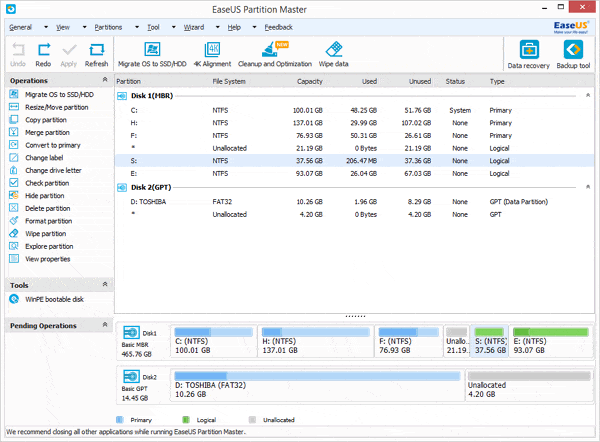Open the General menu
The image size is (600, 442).
click(21, 27)
